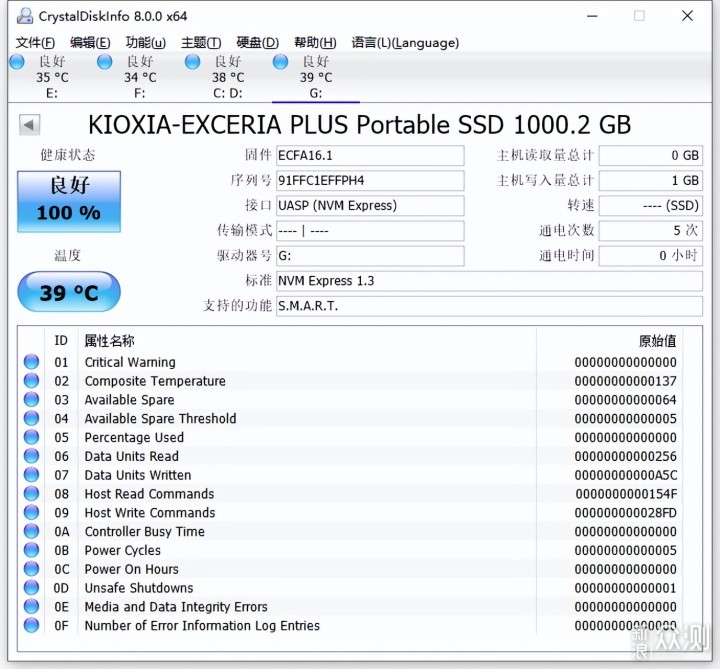This screenshot has width=720, height=669.
Task: Click the 属性名称 column header
Action: (109, 341)
